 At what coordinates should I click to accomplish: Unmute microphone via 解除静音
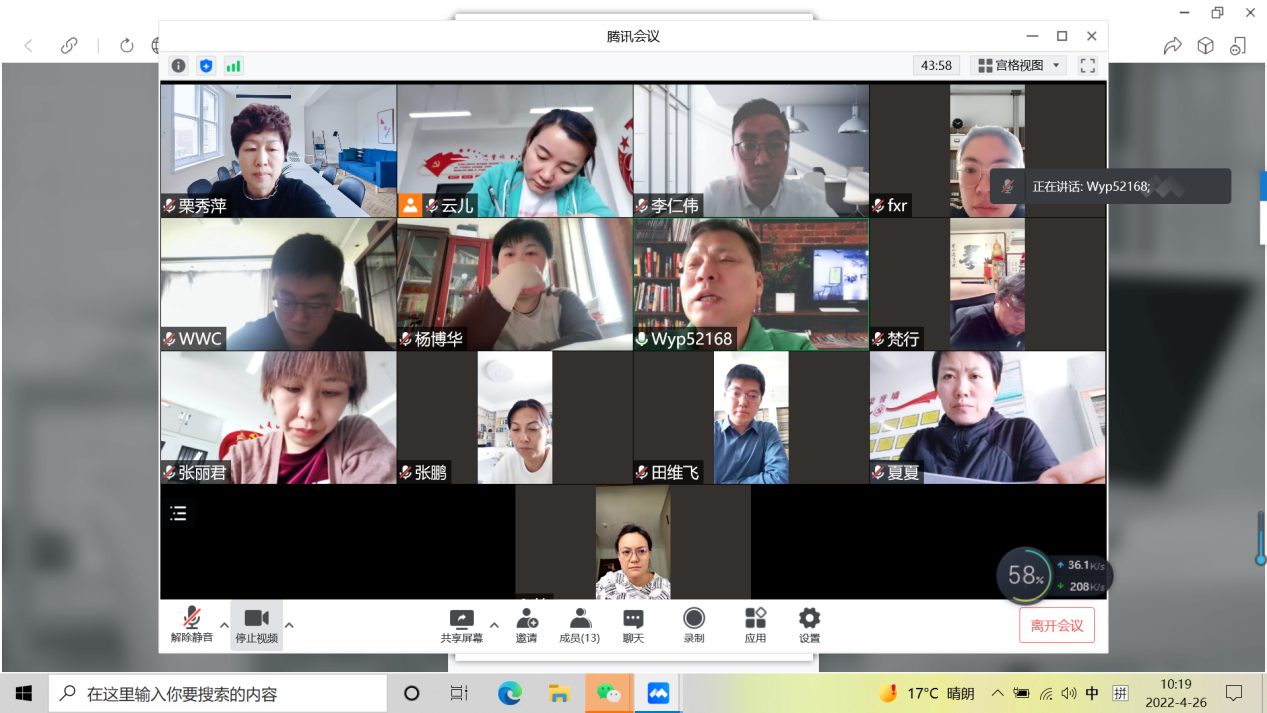pyautogui.click(x=191, y=625)
